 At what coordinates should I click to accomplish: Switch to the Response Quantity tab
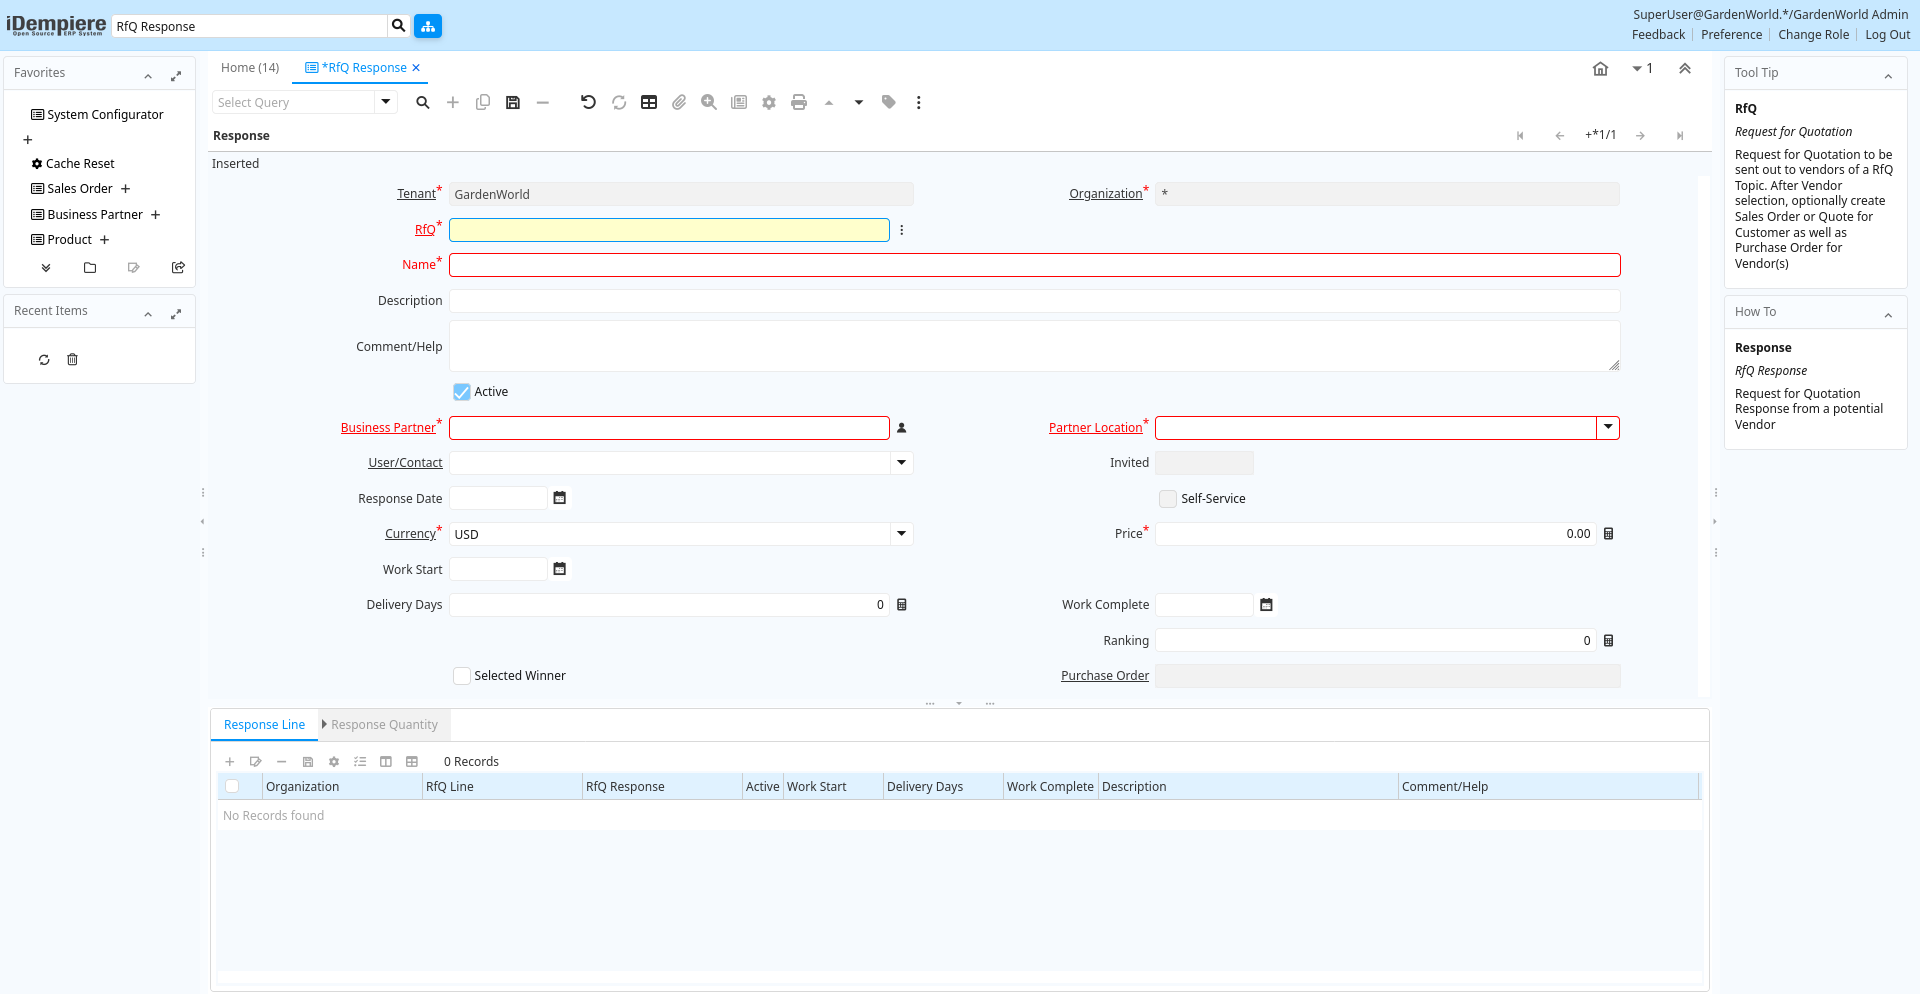tap(384, 725)
